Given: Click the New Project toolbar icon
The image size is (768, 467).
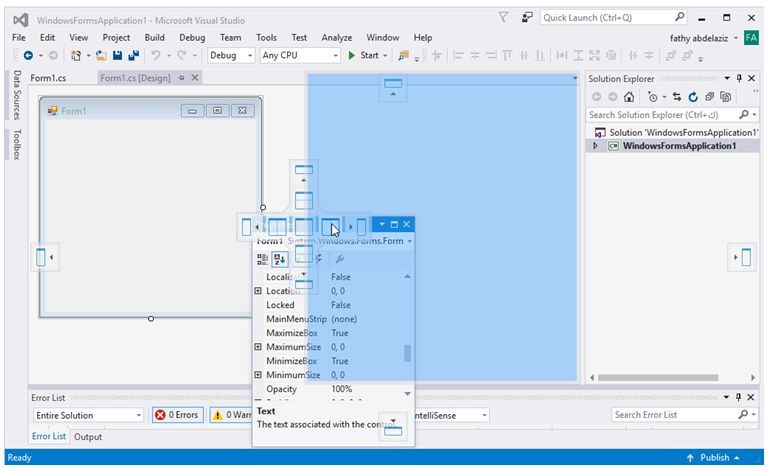Looking at the screenshot, I should pos(76,55).
